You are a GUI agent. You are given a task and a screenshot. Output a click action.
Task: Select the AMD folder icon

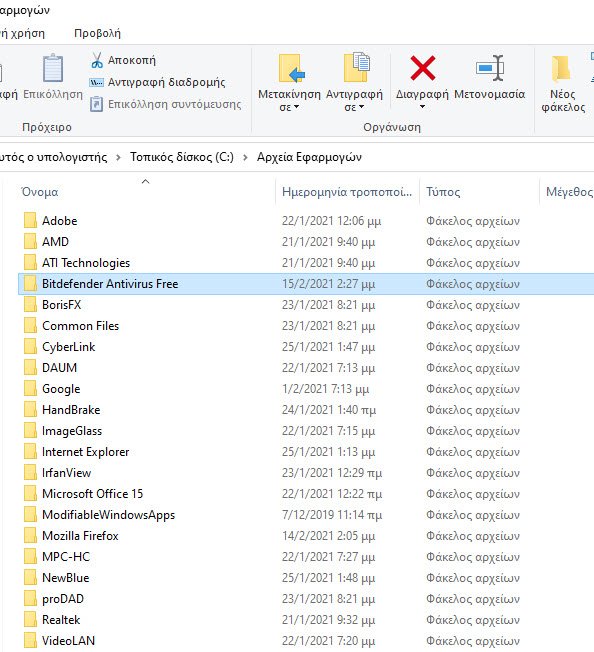pos(30,242)
